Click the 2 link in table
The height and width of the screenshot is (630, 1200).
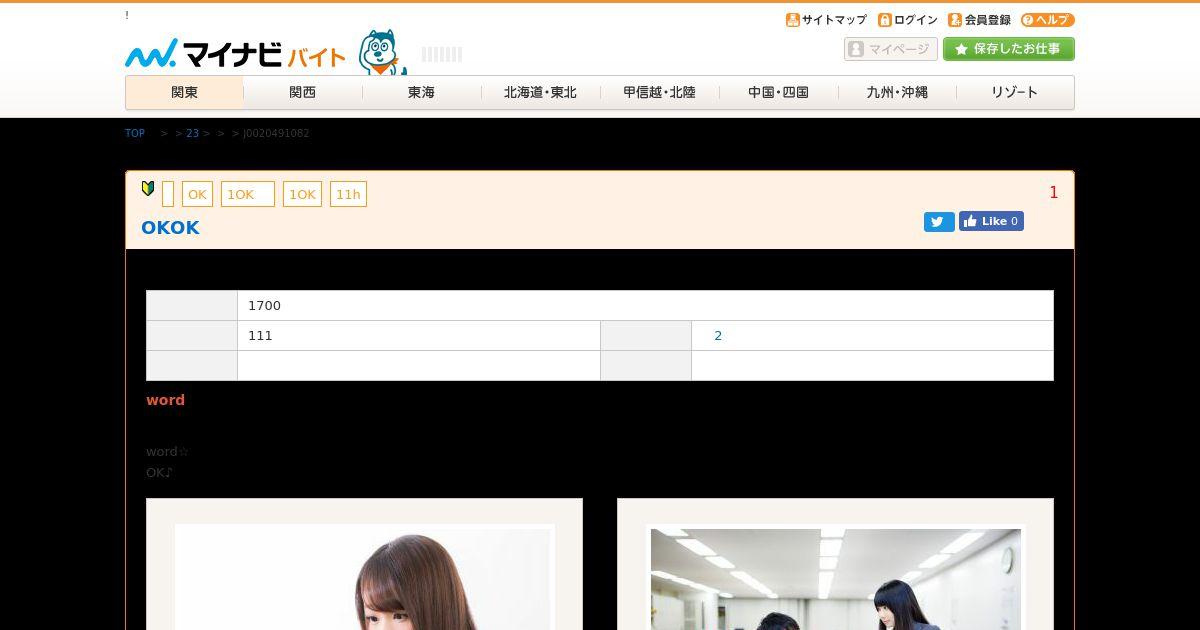tap(718, 336)
